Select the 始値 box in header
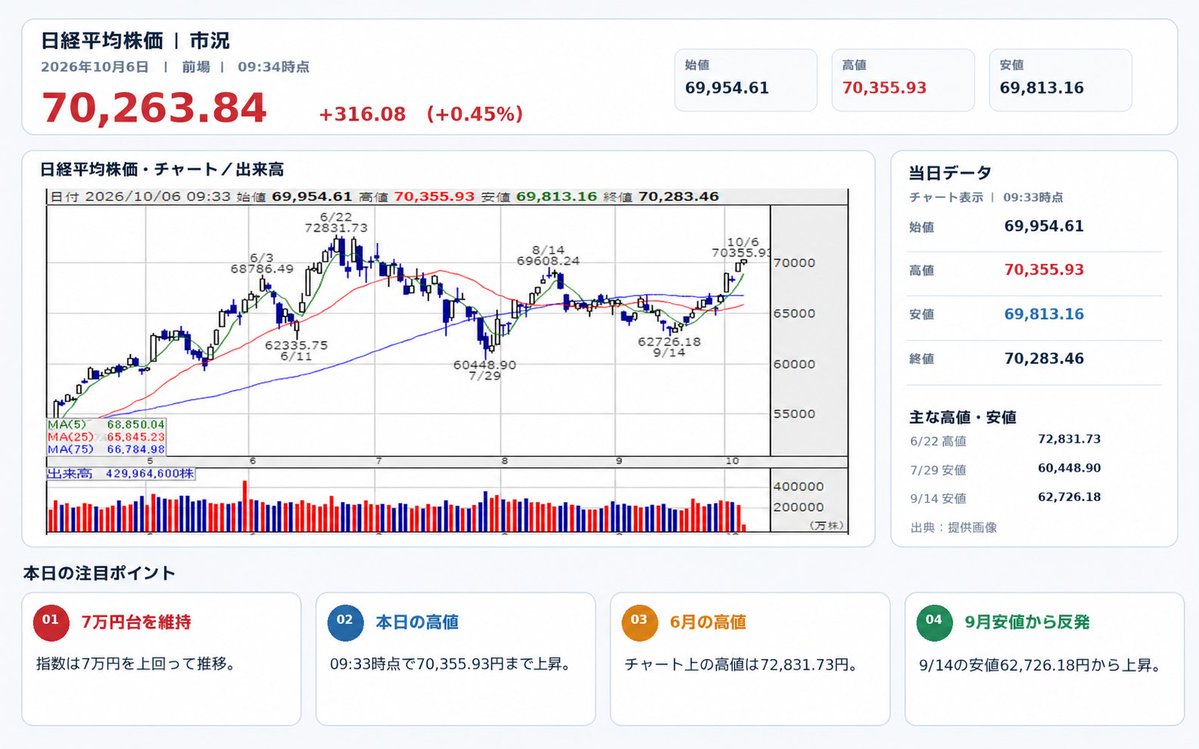This screenshot has height=749, width=1199. click(746, 79)
